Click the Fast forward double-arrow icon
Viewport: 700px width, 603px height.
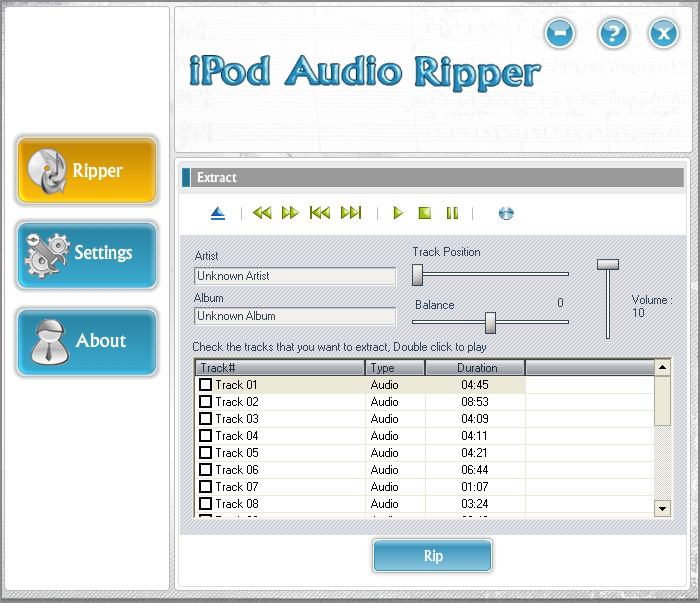[290, 213]
